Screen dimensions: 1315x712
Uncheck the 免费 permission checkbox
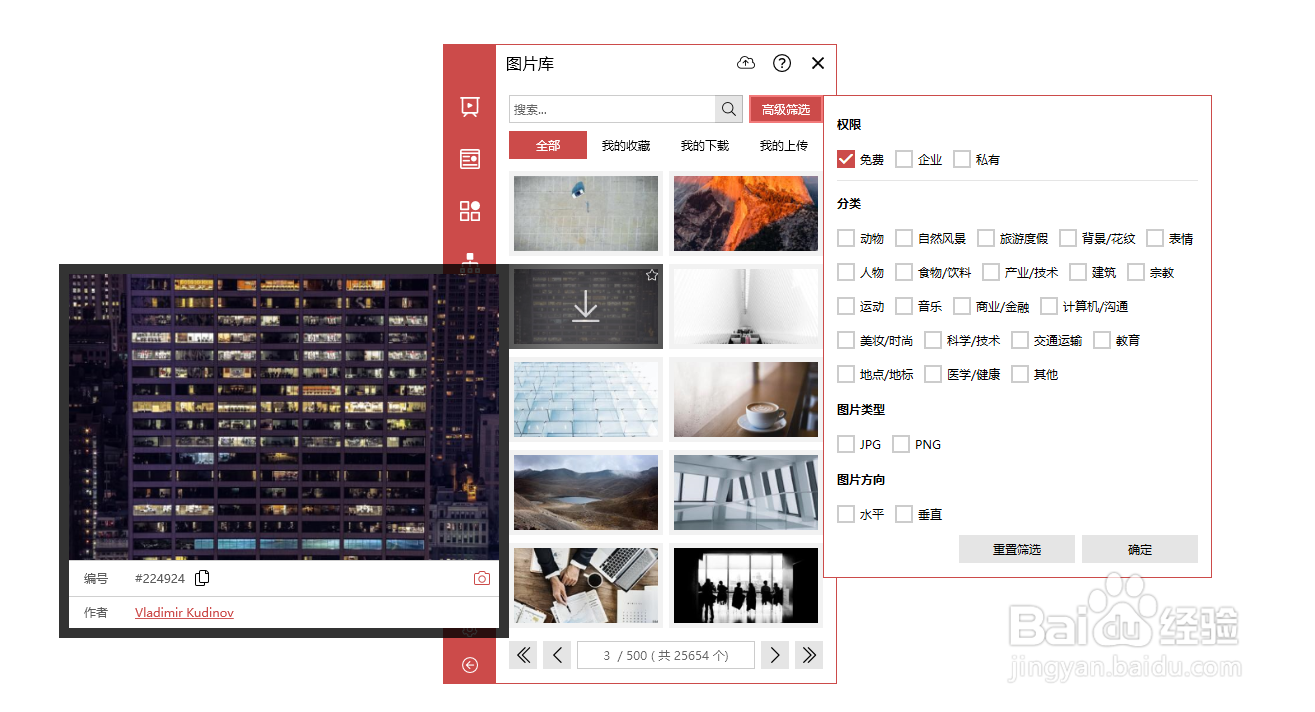pyautogui.click(x=846, y=159)
